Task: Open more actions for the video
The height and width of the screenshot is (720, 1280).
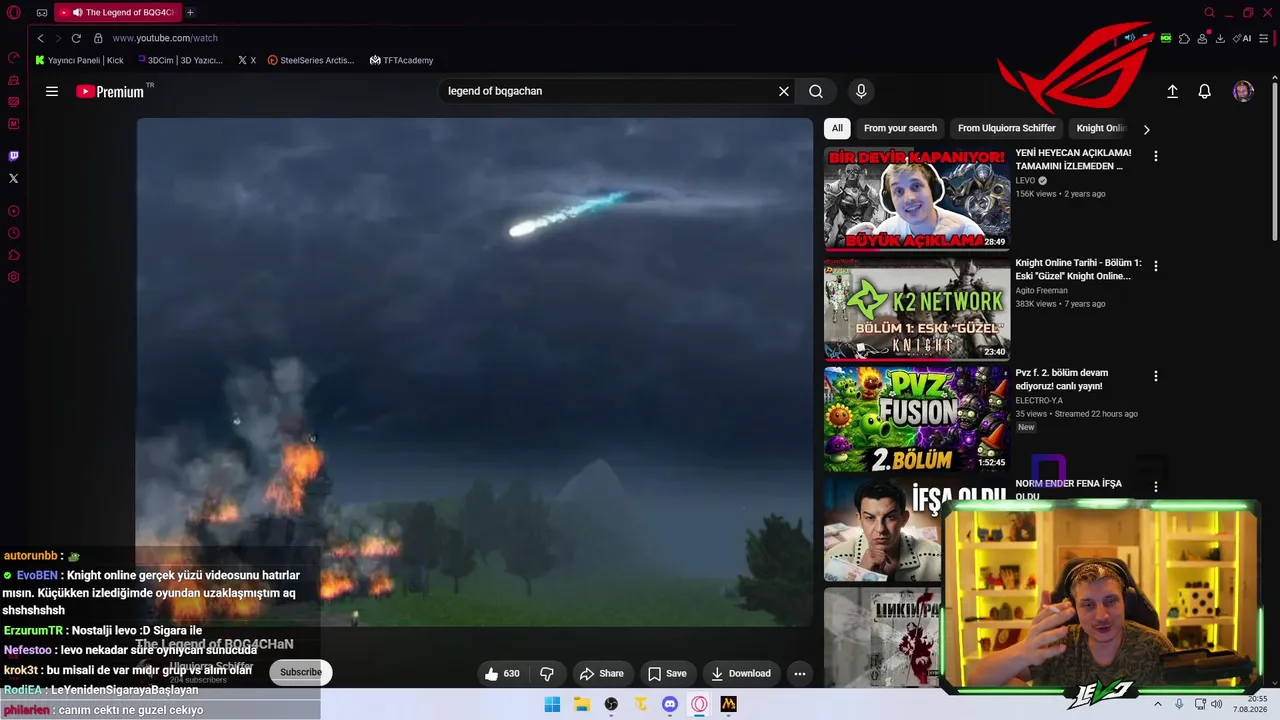Action: pos(799,674)
